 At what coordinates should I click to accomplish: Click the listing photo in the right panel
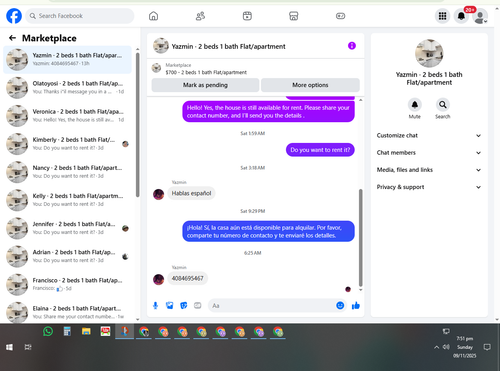click(429, 53)
